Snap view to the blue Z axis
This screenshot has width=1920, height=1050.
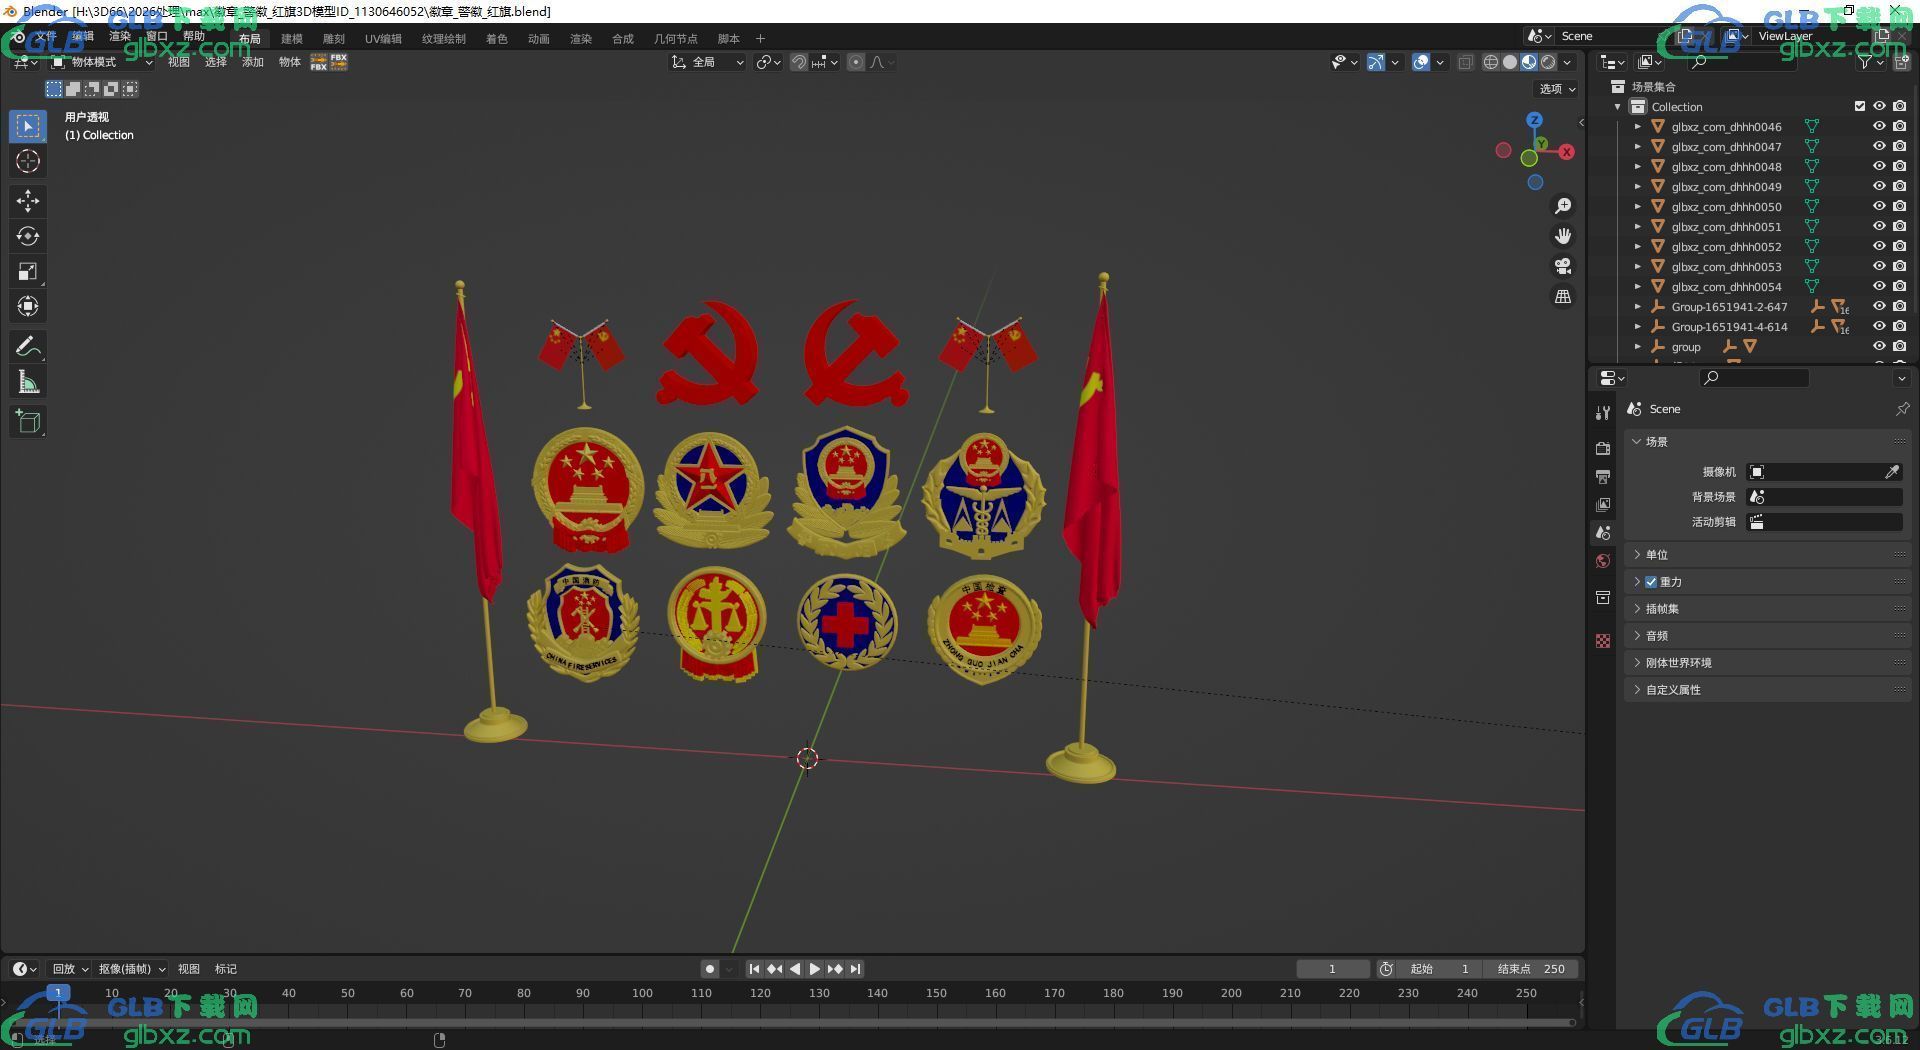coord(1534,120)
